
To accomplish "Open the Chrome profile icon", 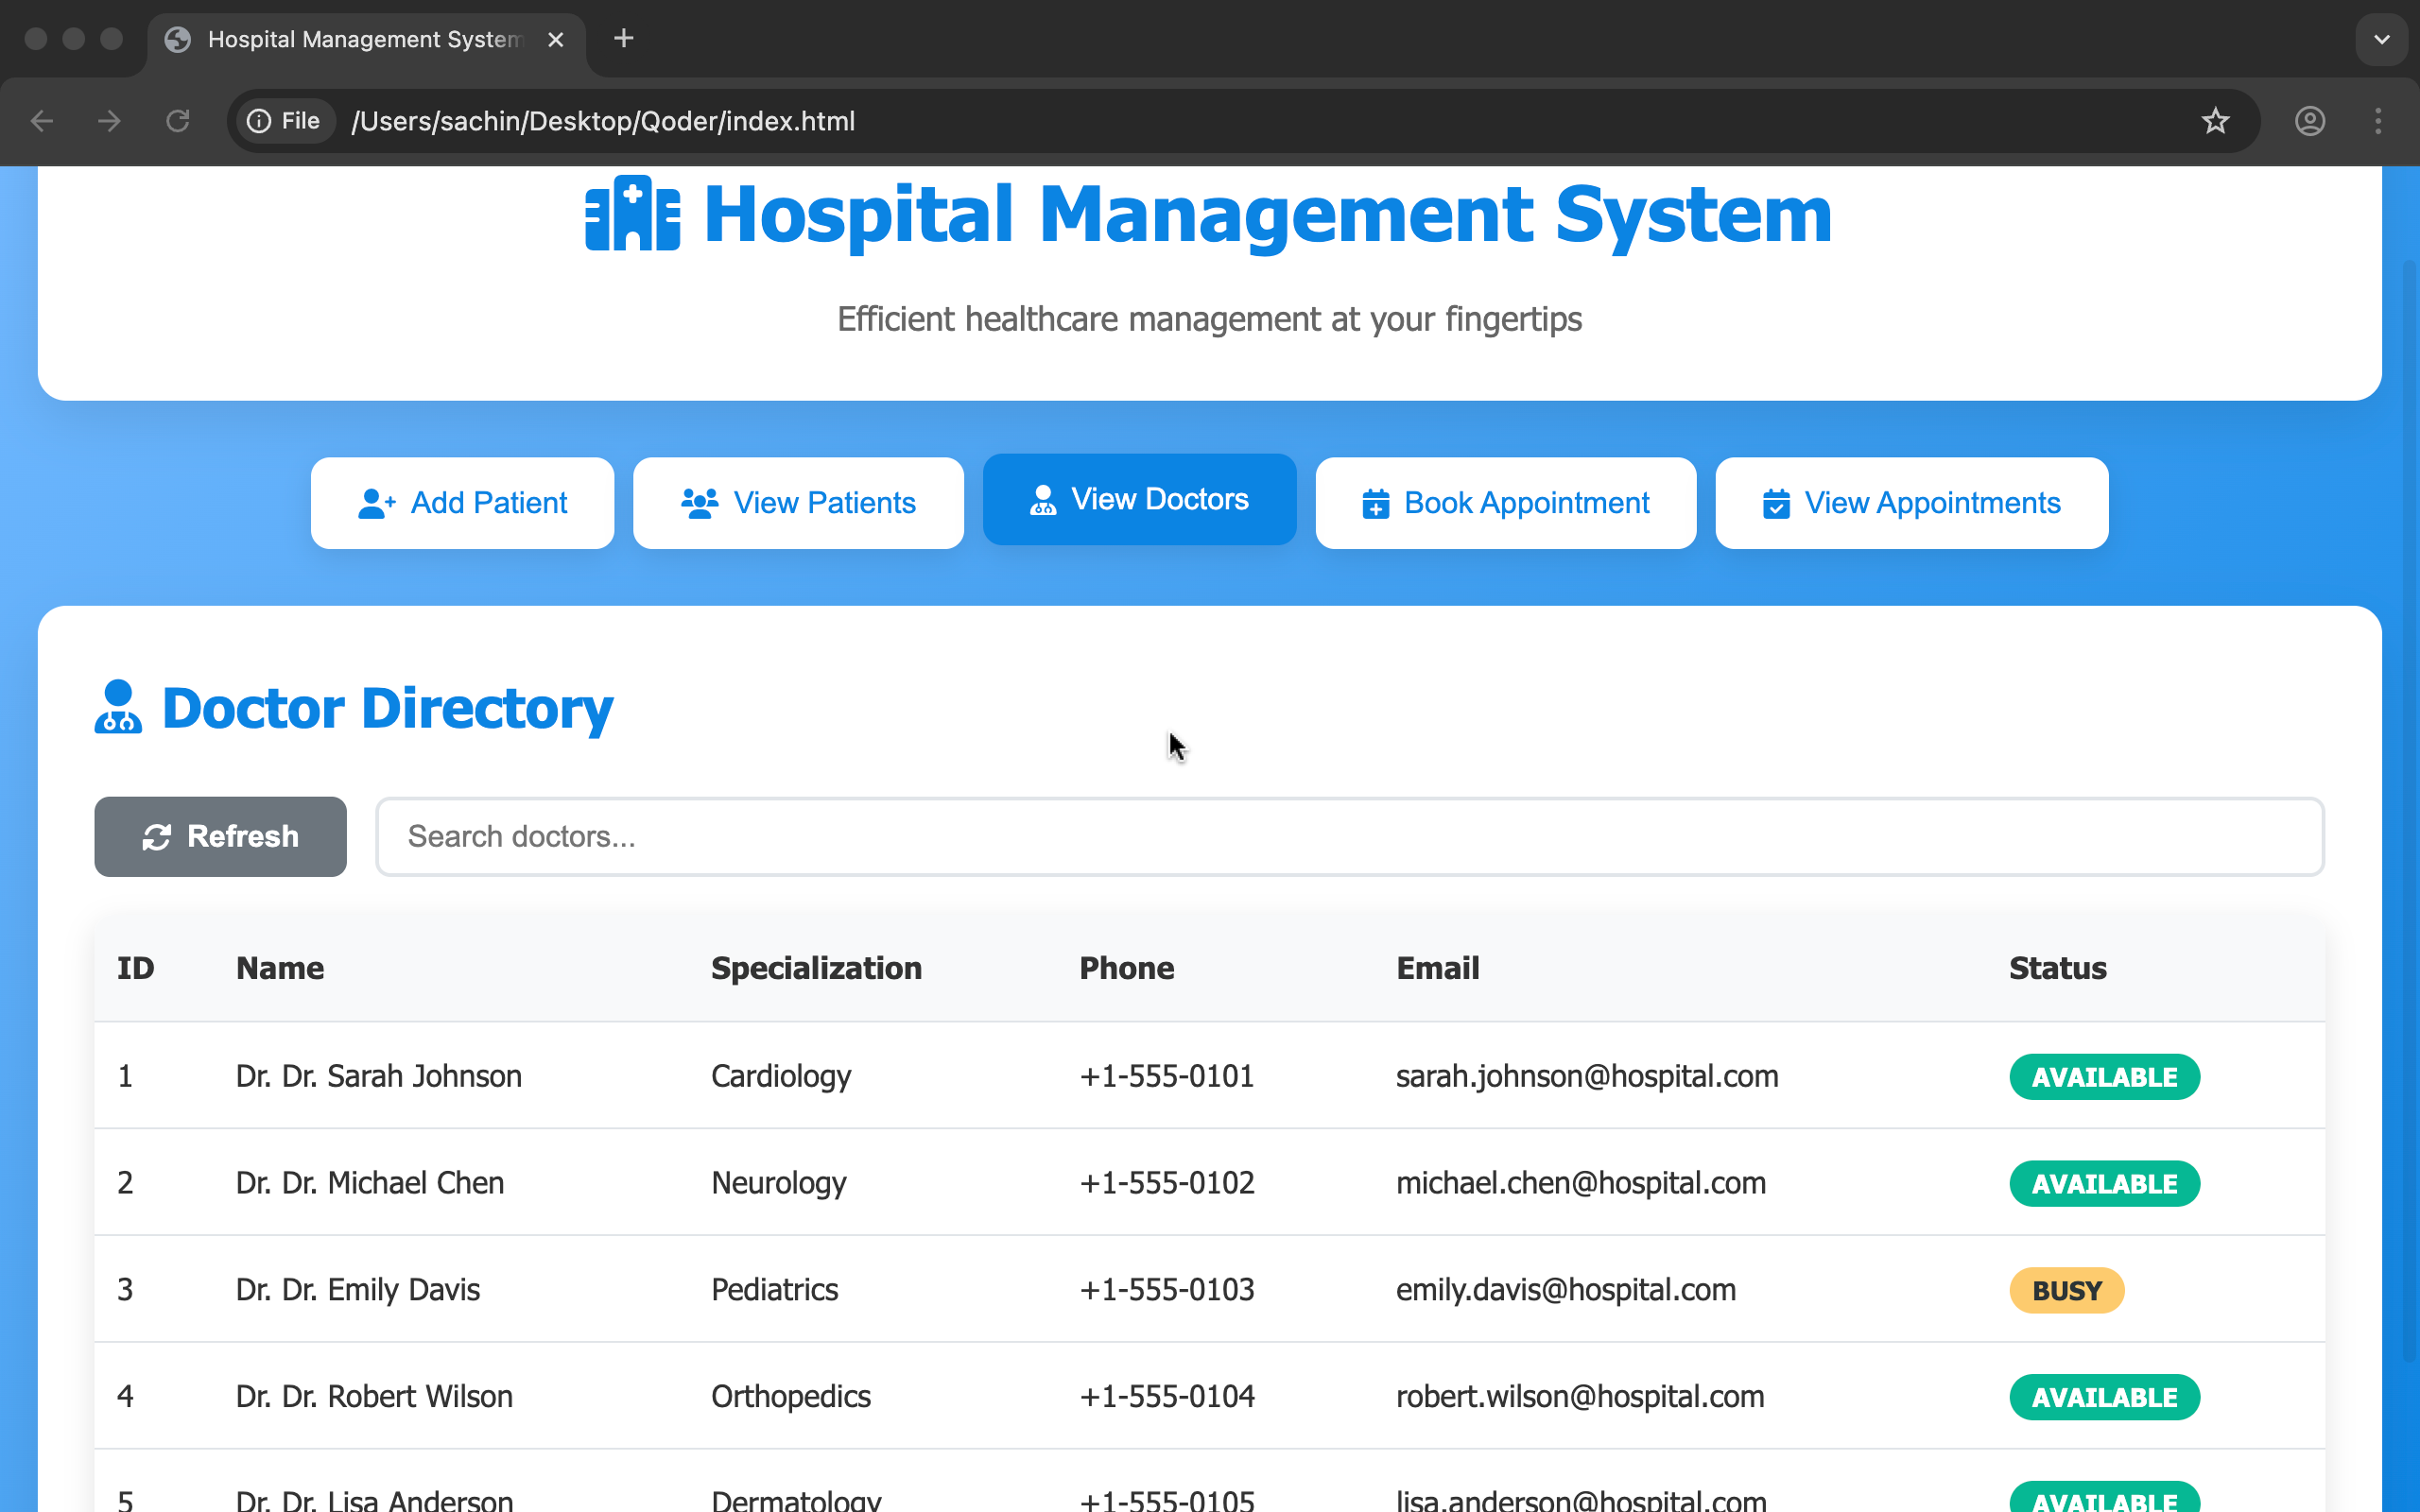I will pos(2309,121).
